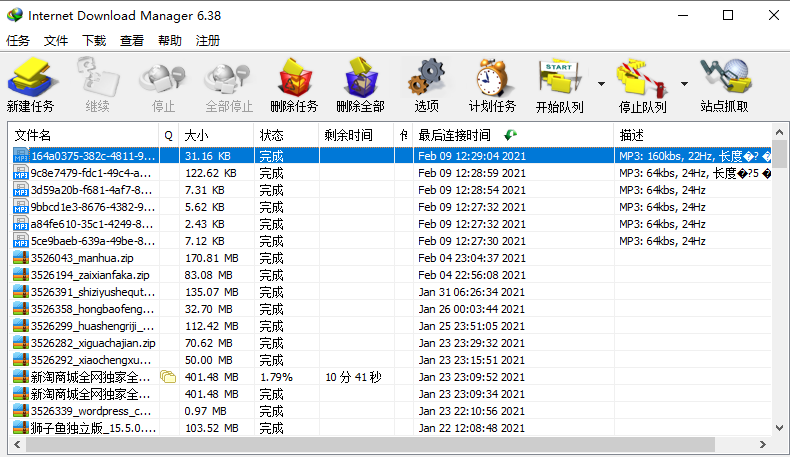Click the 删除全部 delete-all icon

tap(361, 77)
